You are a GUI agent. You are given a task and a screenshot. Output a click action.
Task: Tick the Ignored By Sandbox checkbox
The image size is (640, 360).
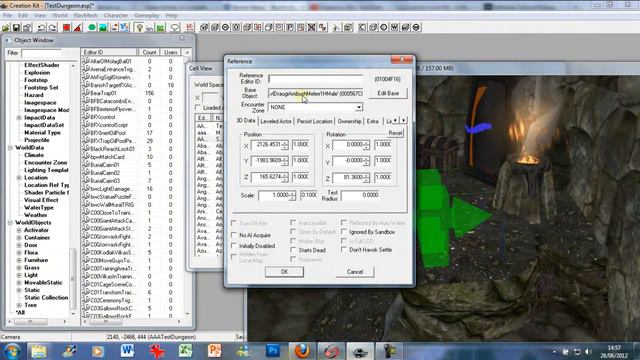click(x=344, y=232)
